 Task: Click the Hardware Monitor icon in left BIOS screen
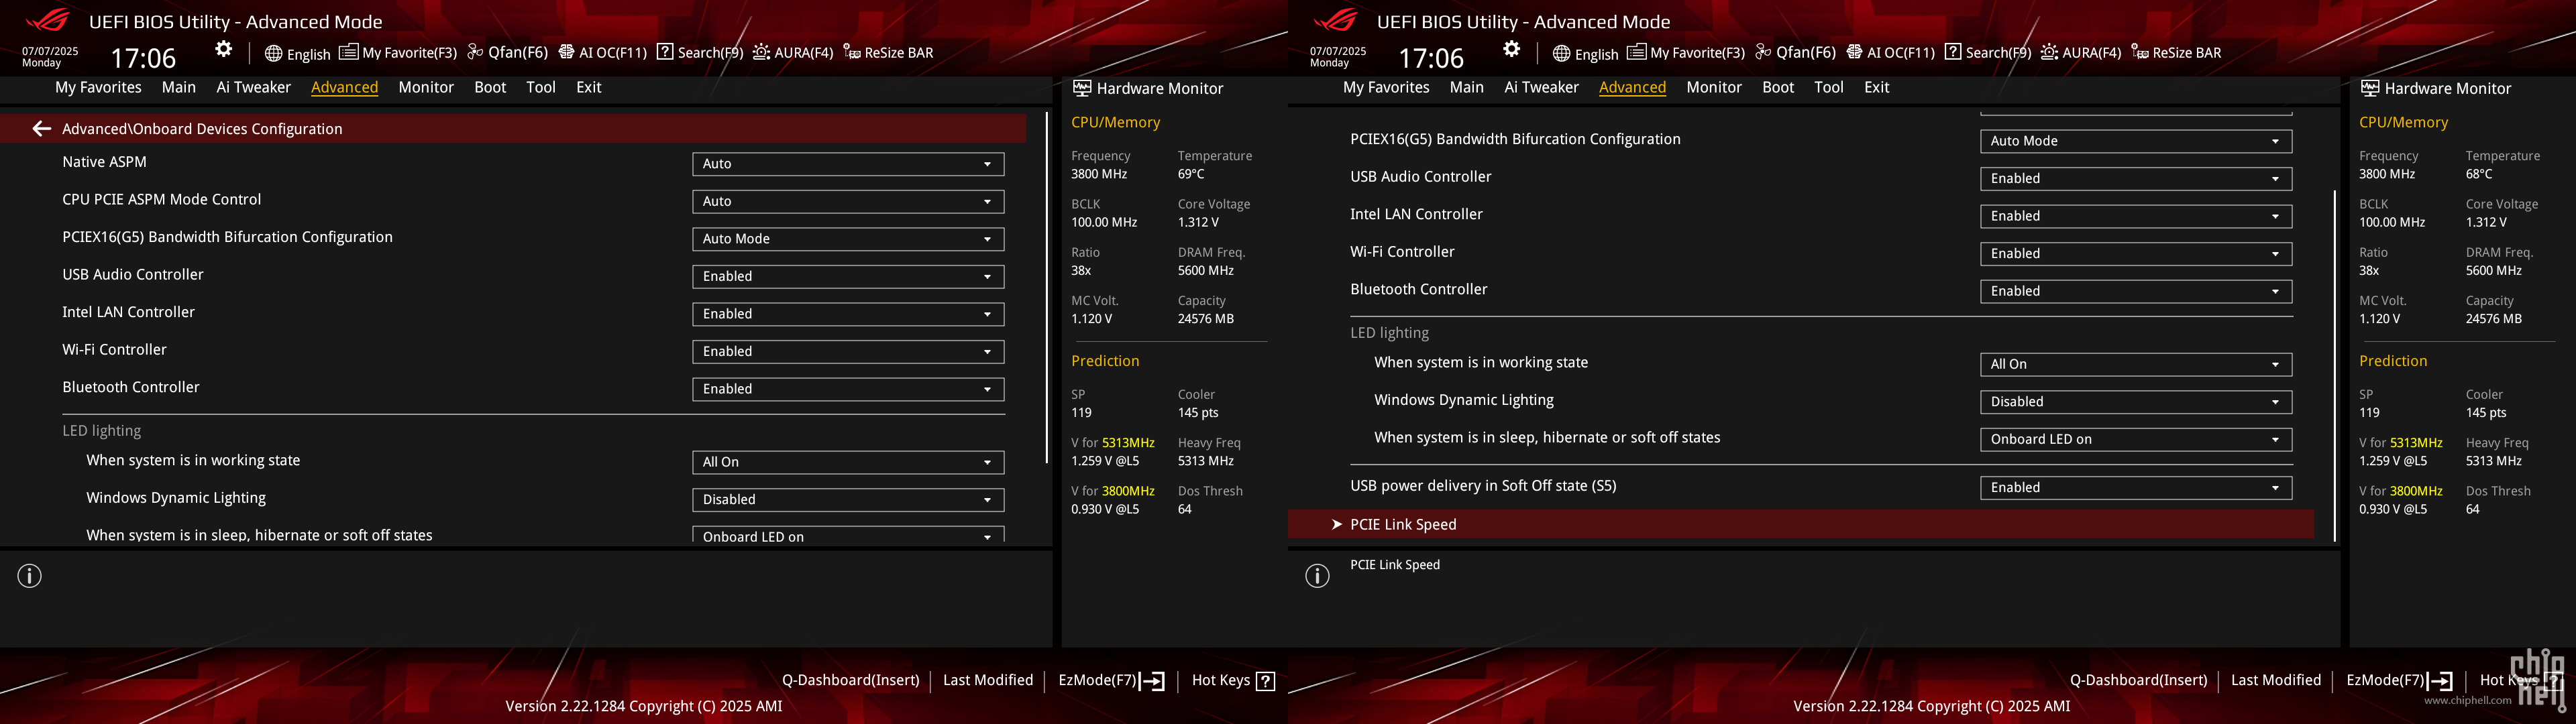[1082, 88]
